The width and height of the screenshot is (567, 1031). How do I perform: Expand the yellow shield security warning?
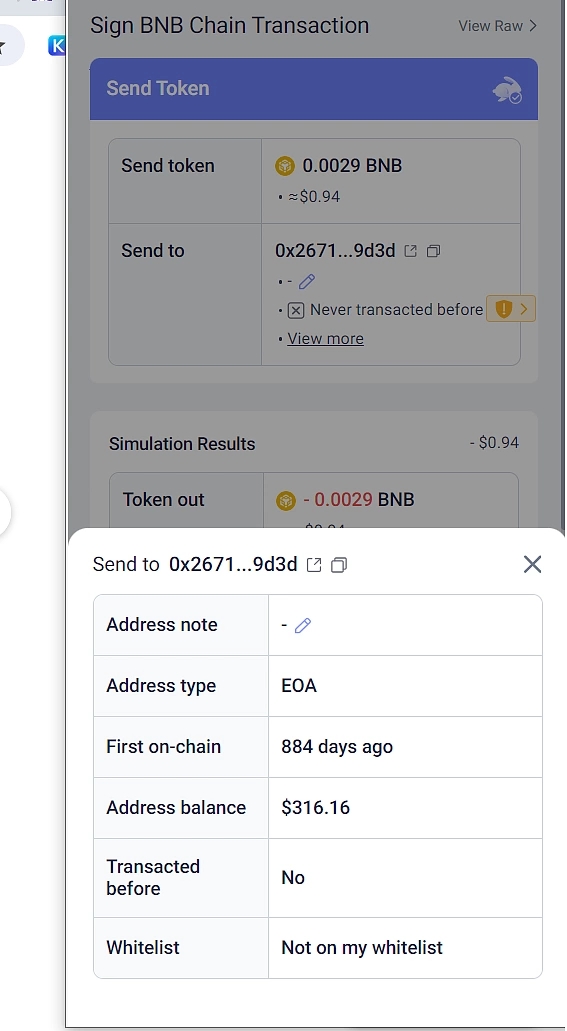click(511, 309)
